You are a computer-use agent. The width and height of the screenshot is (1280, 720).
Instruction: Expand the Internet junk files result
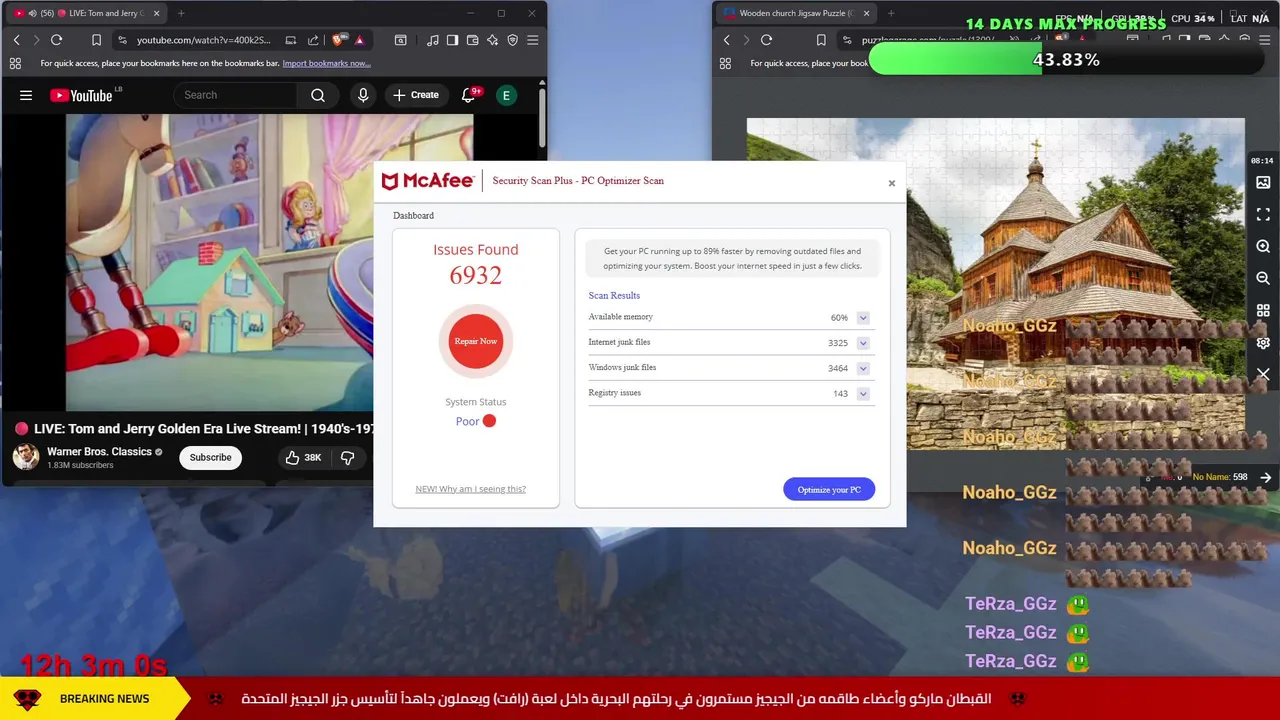pos(863,343)
